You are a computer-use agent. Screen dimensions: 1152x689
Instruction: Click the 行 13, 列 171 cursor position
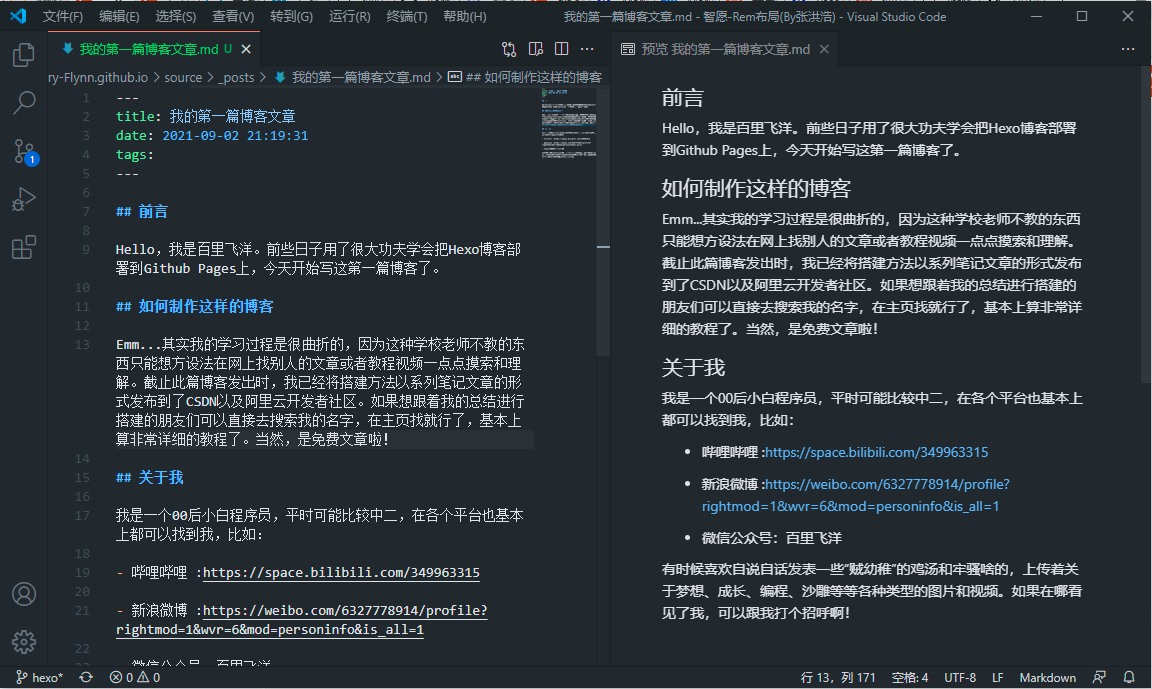(x=838, y=677)
